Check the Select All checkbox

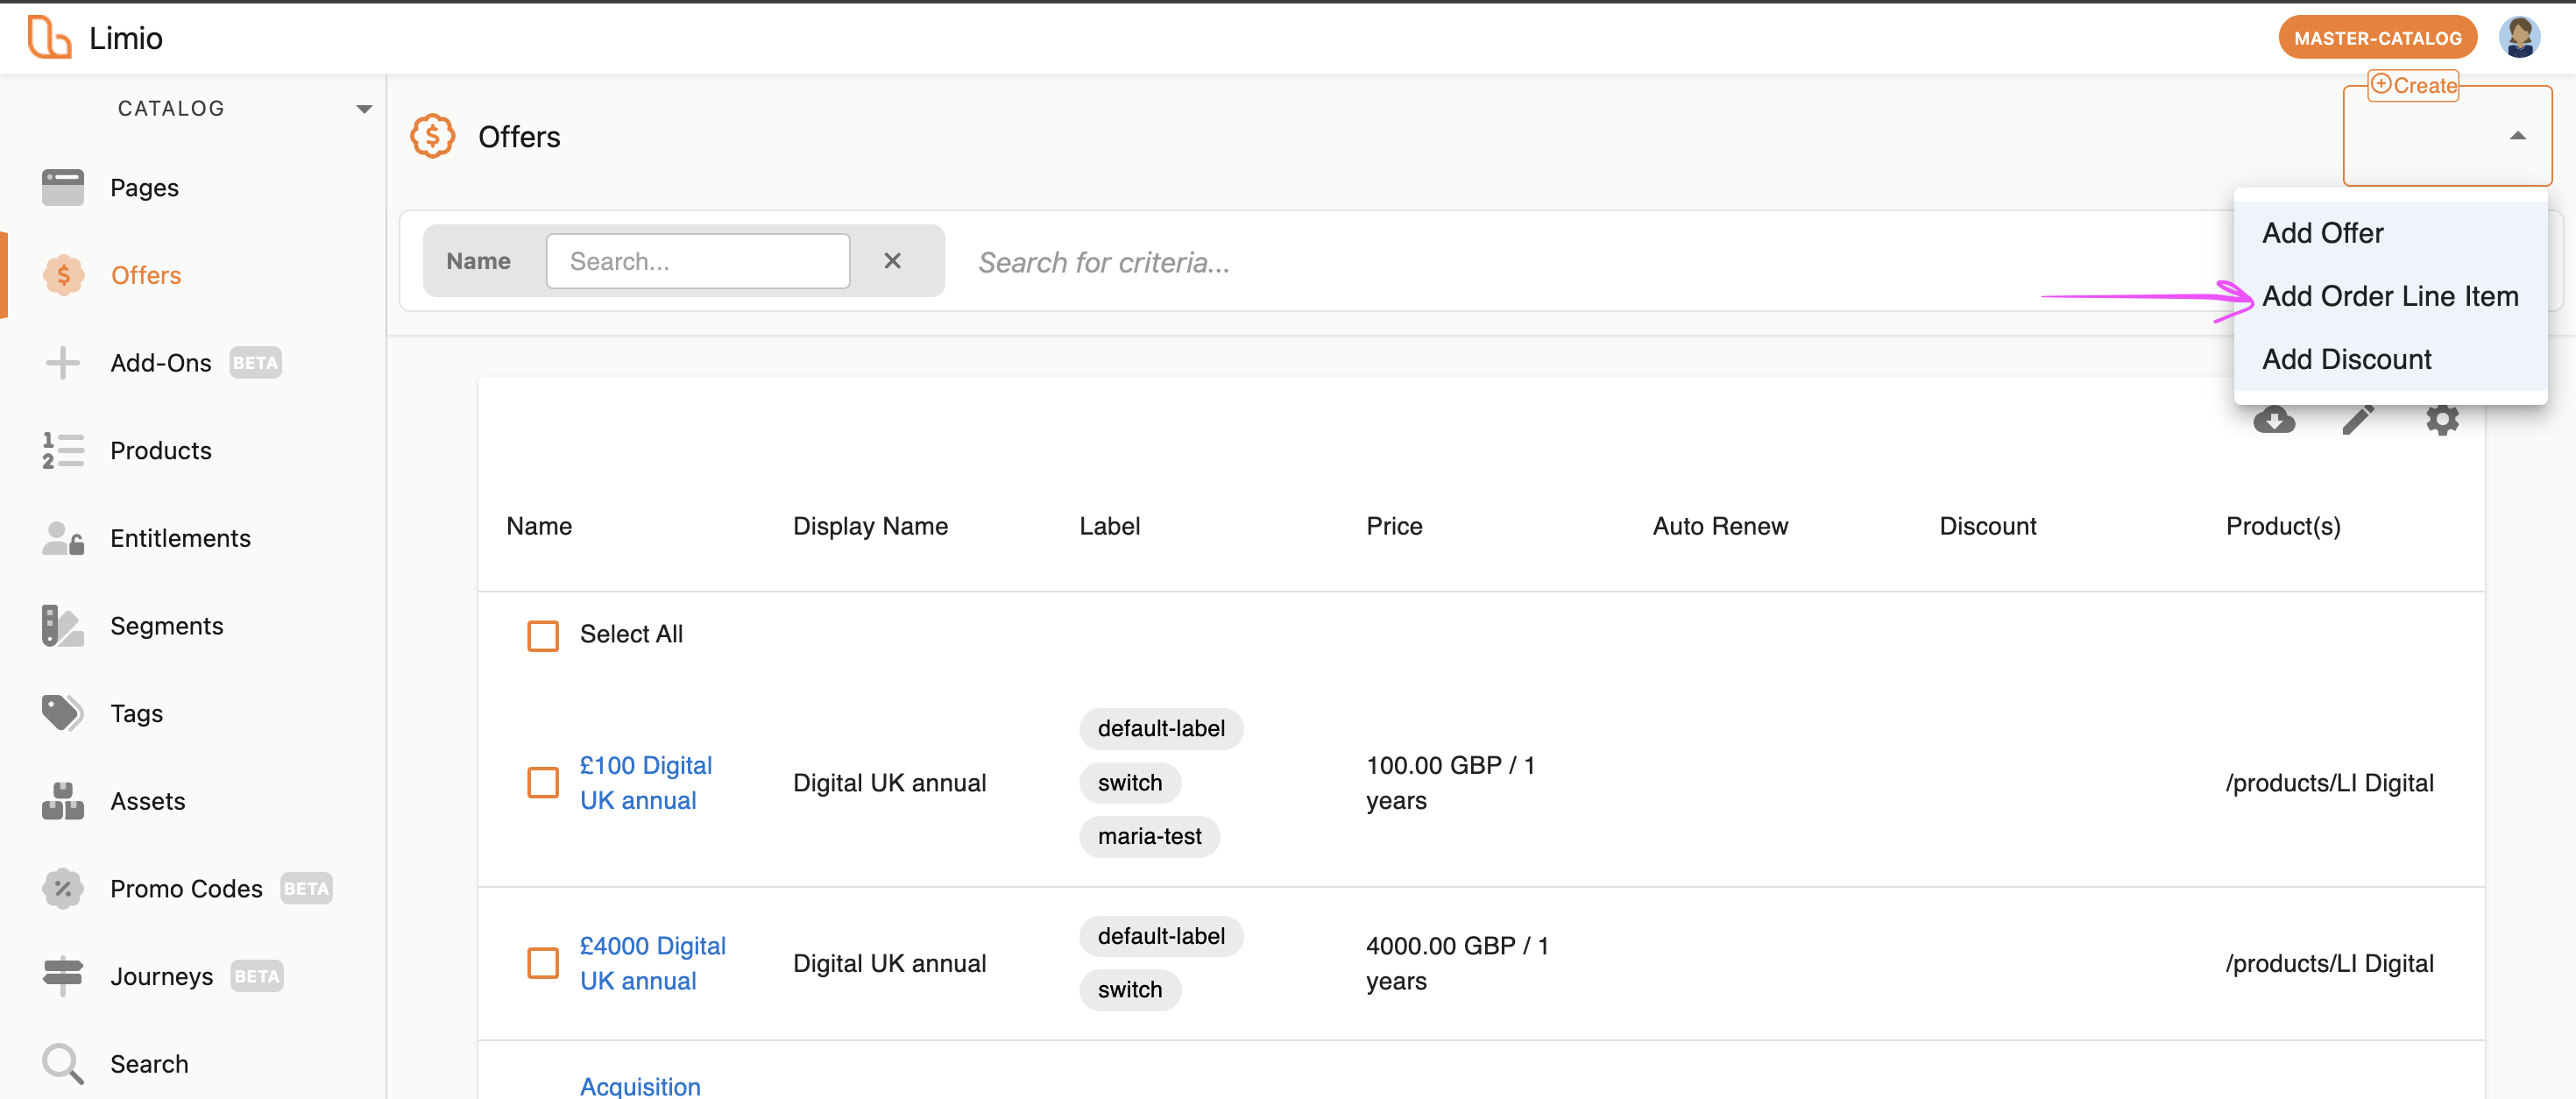[543, 635]
